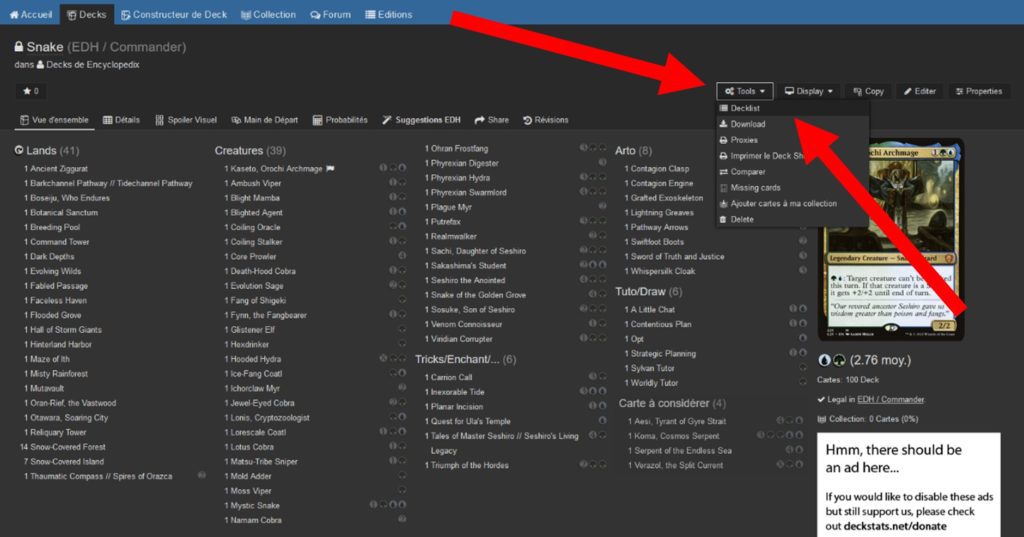Click the Copy deck button
The width and height of the screenshot is (1024, 537).
coord(868,91)
